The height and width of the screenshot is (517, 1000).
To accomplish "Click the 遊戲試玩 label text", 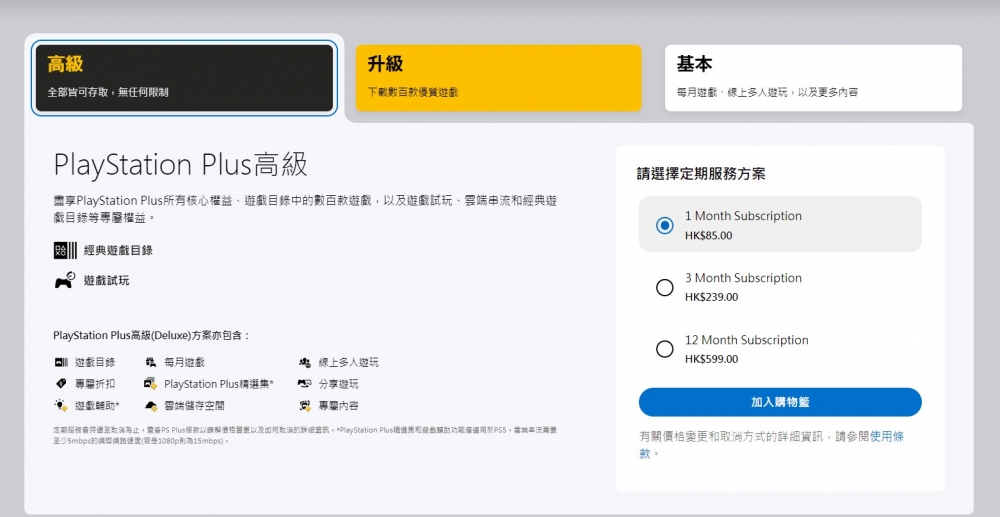I will [107, 280].
